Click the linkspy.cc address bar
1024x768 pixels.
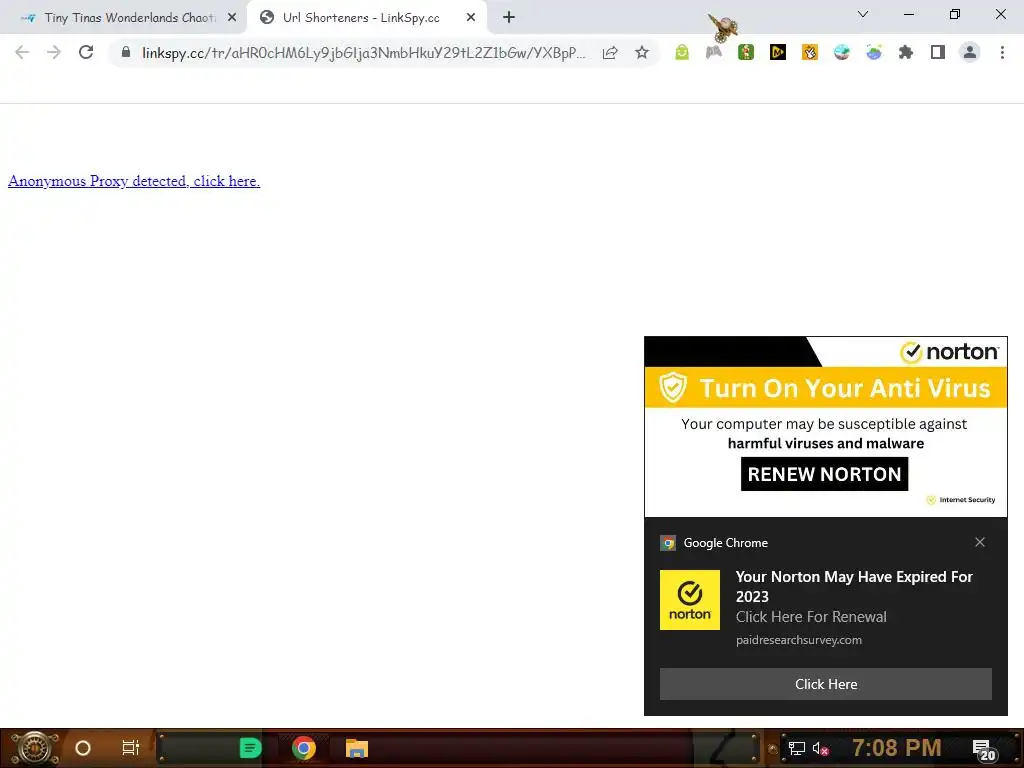(363, 53)
